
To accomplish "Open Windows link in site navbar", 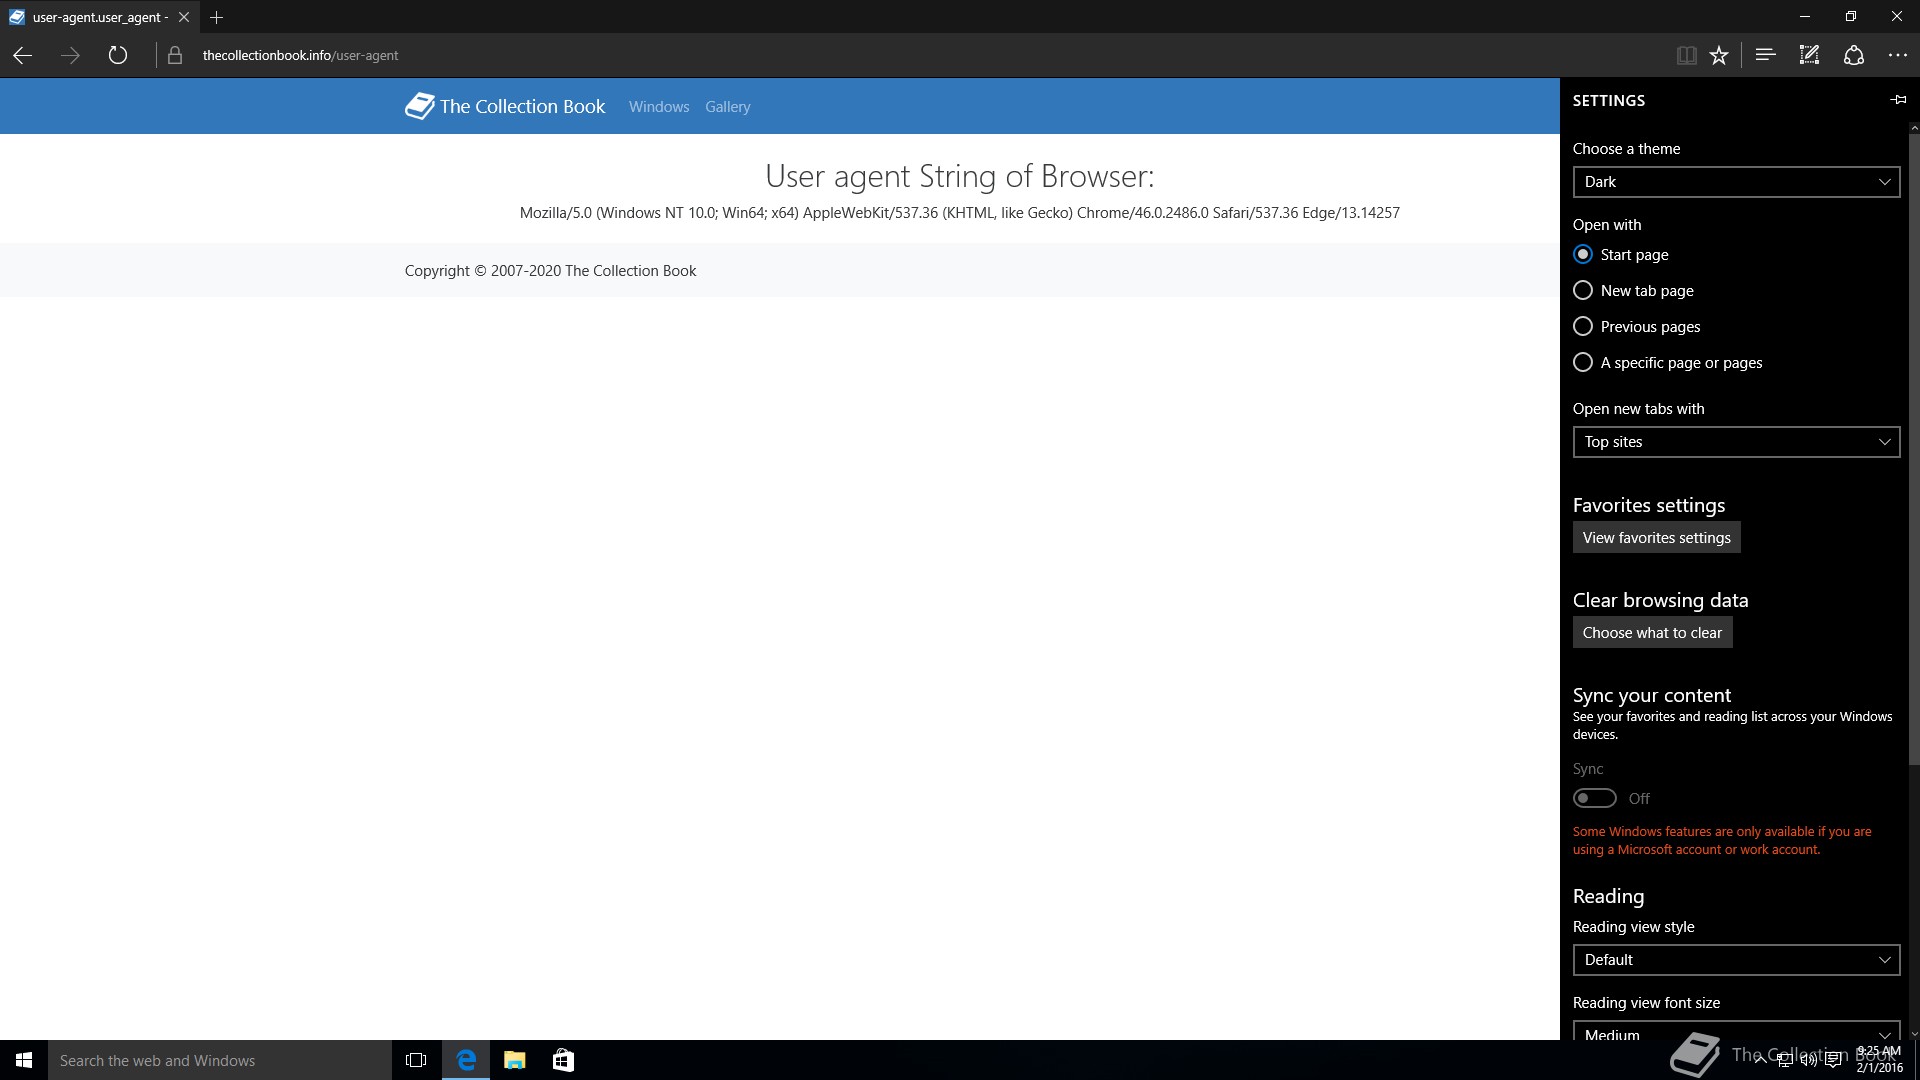I will point(659,107).
